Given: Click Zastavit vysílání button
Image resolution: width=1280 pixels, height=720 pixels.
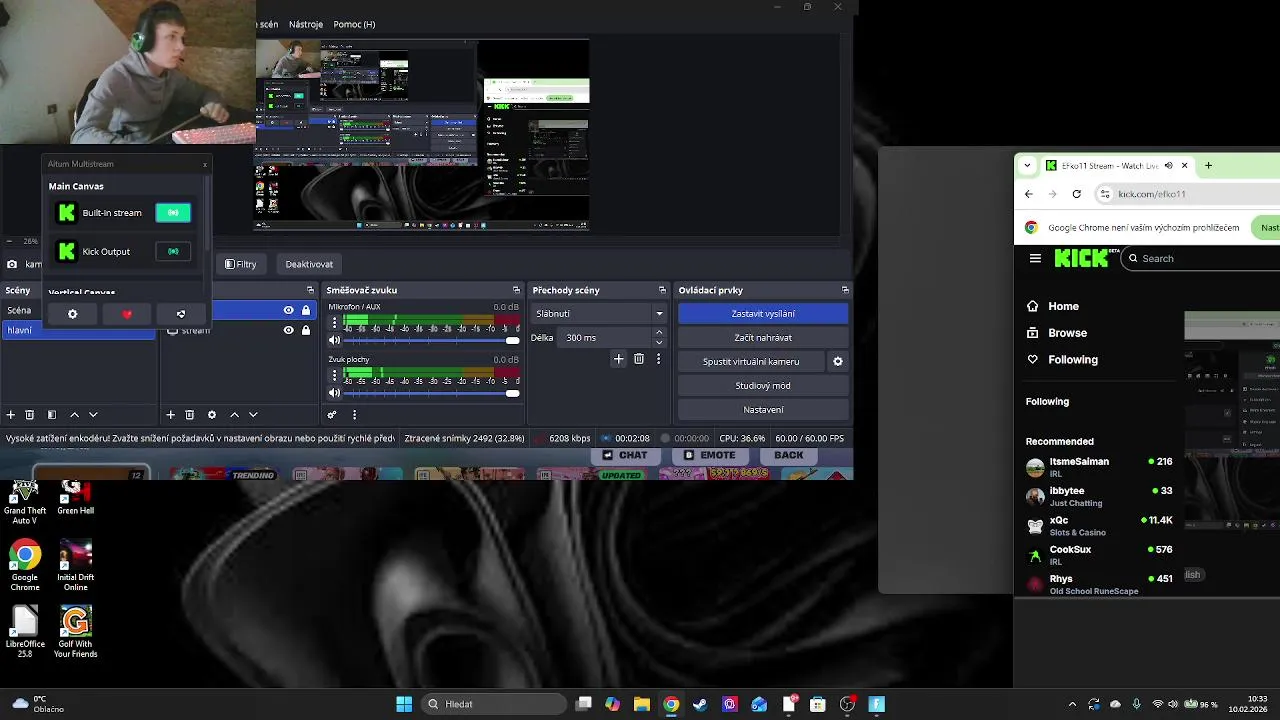Looking at the screenshot, I should pos(763,314).
